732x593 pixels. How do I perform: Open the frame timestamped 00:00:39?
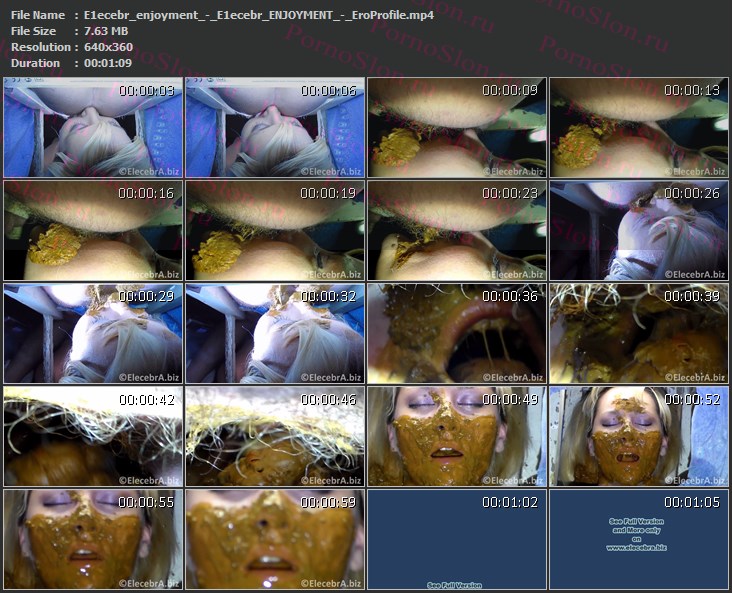click(639, 333)
